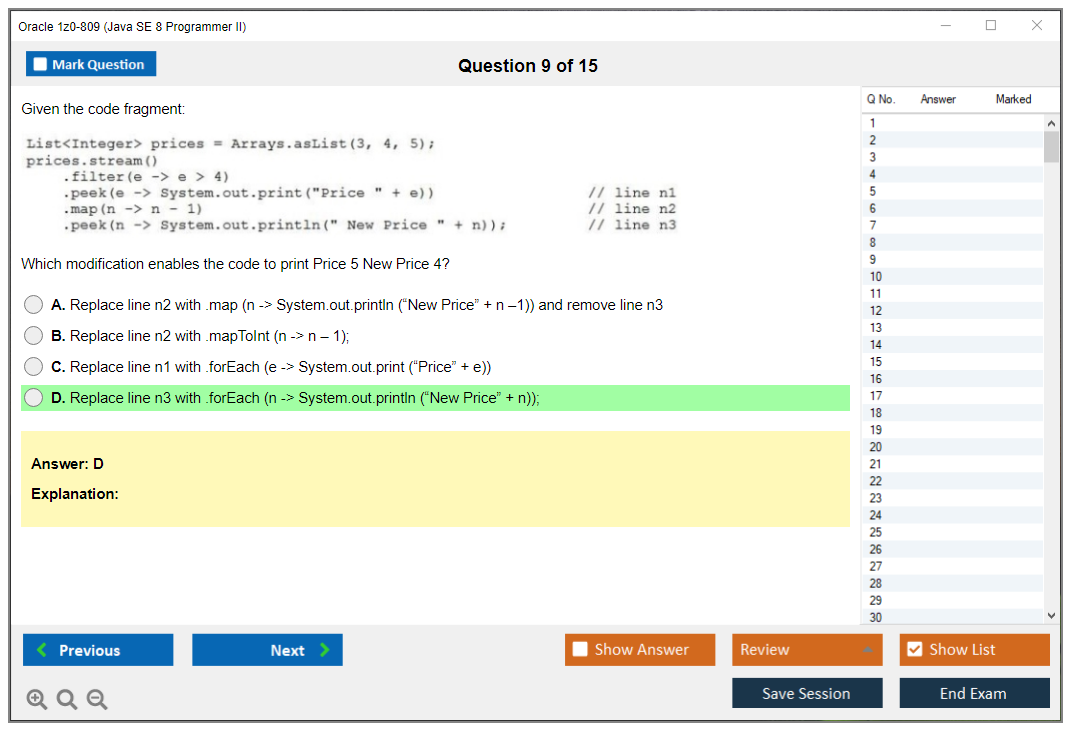Click the End Exam button
Viewport: 1075px width, 735px height.
974,693
